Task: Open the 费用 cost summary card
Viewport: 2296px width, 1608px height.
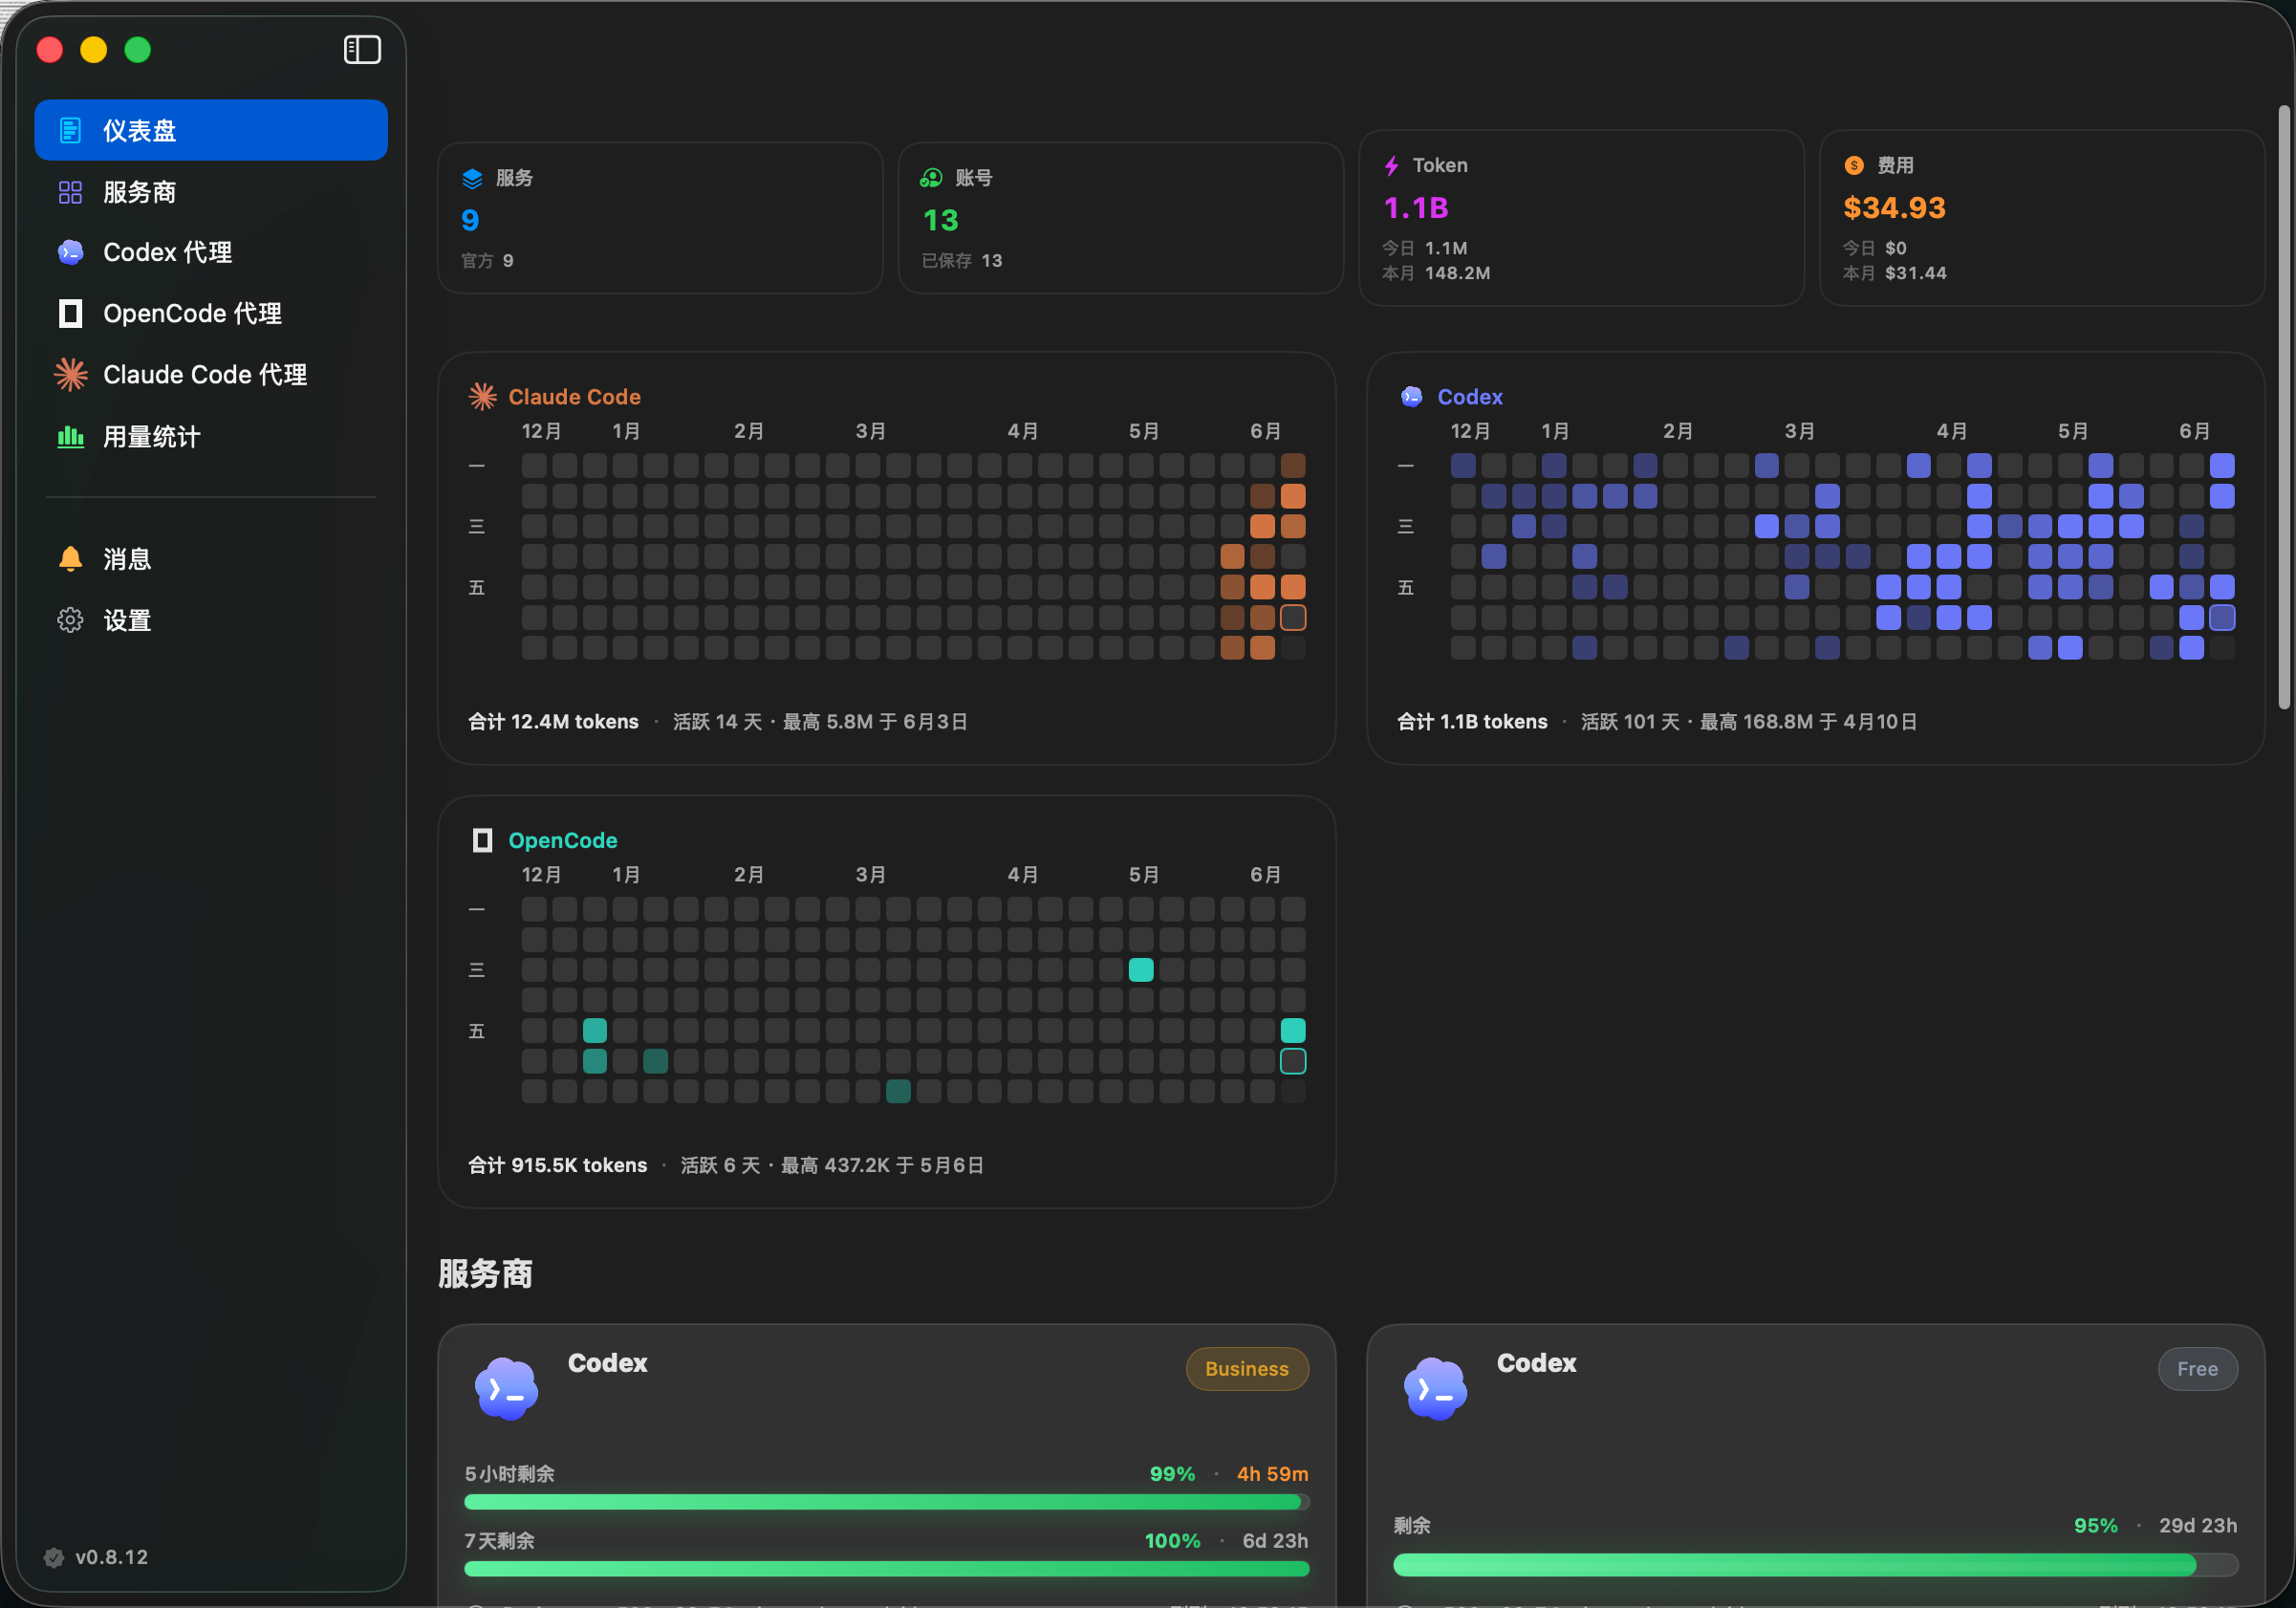Action: tap(2041, 218)
